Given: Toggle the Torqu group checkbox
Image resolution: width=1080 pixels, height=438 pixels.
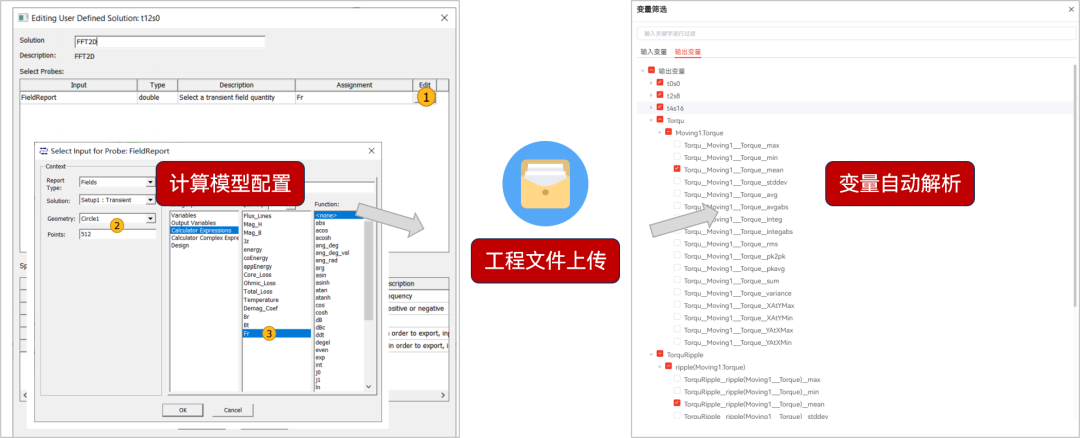Looking at the screenshot, I should pyautogui.click(x=660, y=120).
